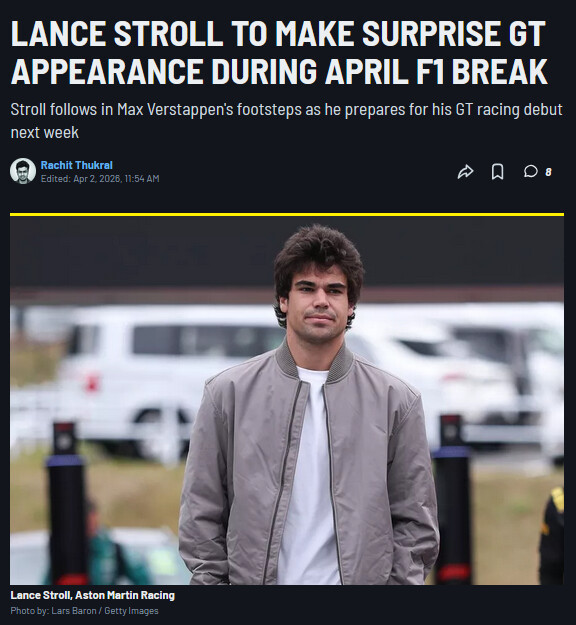576x625 pixels.
Task: Open the main Lance Stroll photo
Action: [287, 400]
